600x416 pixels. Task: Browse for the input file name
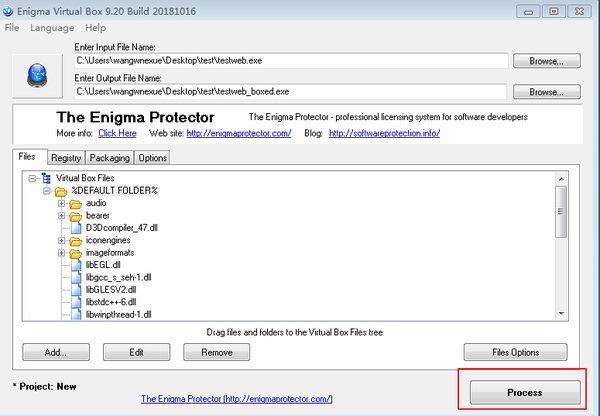tap(546, 61)
